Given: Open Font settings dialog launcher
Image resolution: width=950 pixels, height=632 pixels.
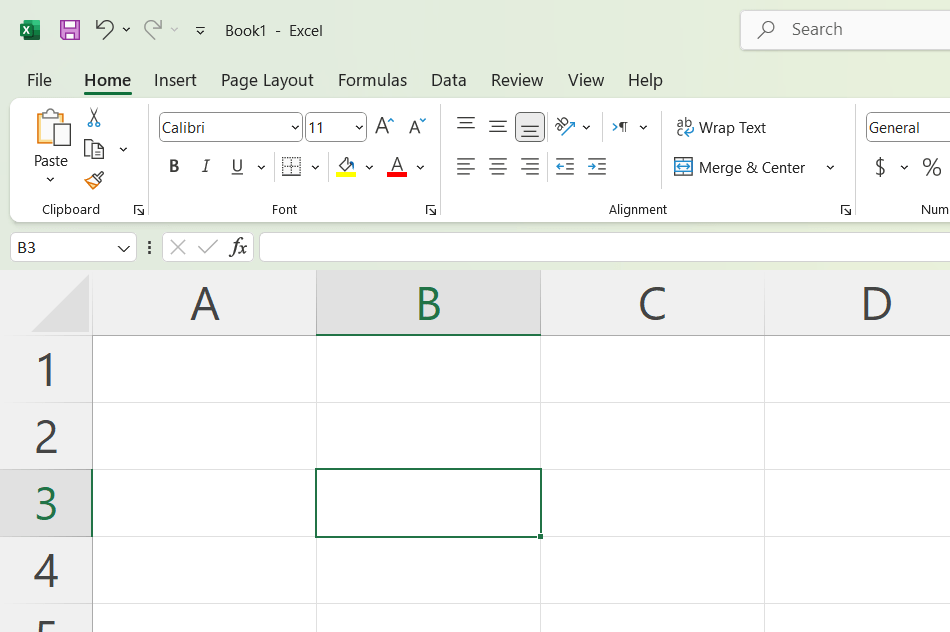Looking at the screenshot, I should pyautogui.click(x=431, y=210).
